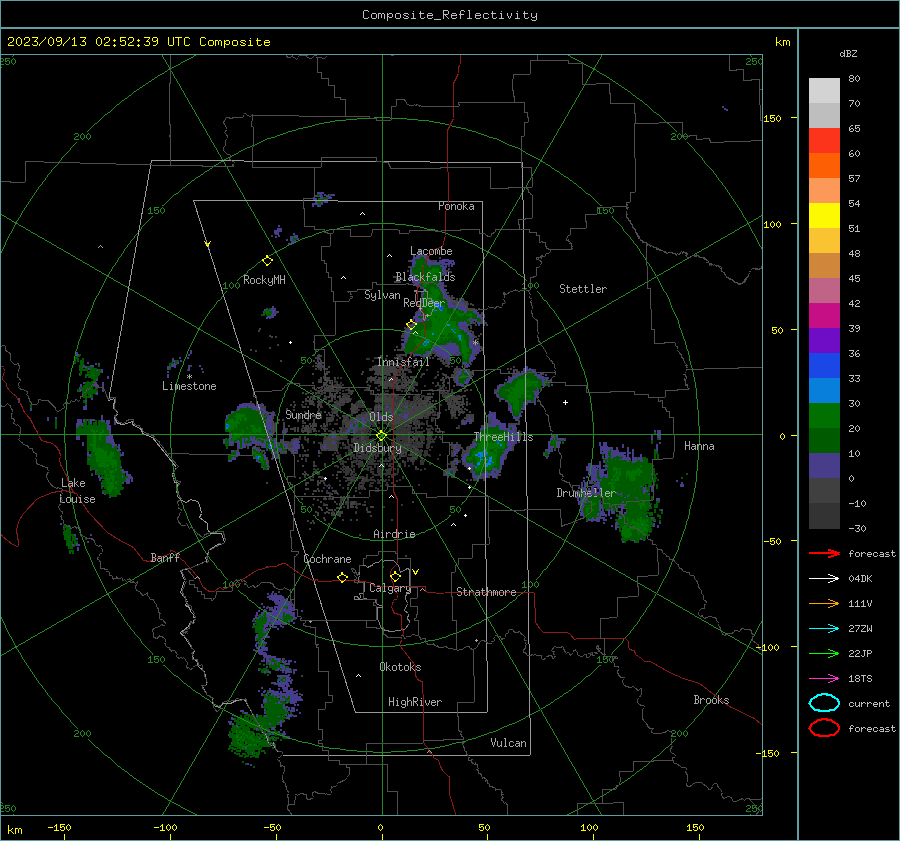Viewport: 900px width, 841px height.
Task: Select the 33 dBZ blue color swatch
Action: tap(824, 365)
